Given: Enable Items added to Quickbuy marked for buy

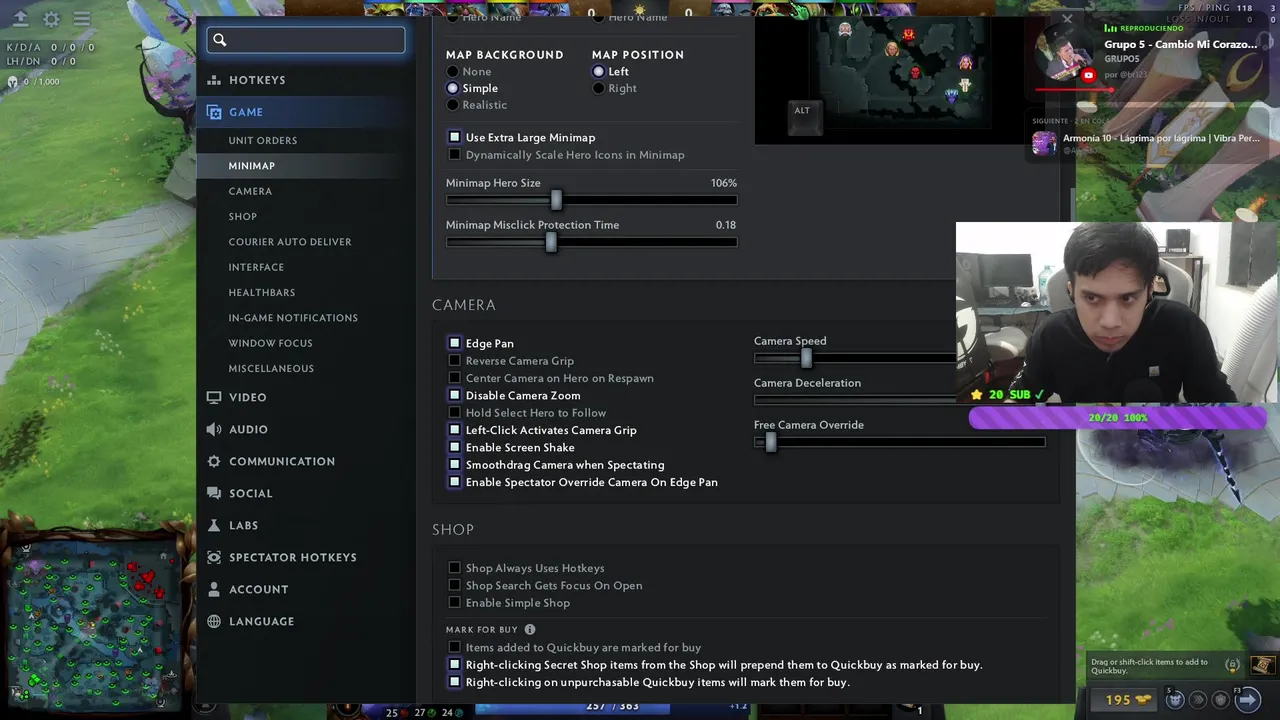Looking at the screenshot, I should point(455,647).
